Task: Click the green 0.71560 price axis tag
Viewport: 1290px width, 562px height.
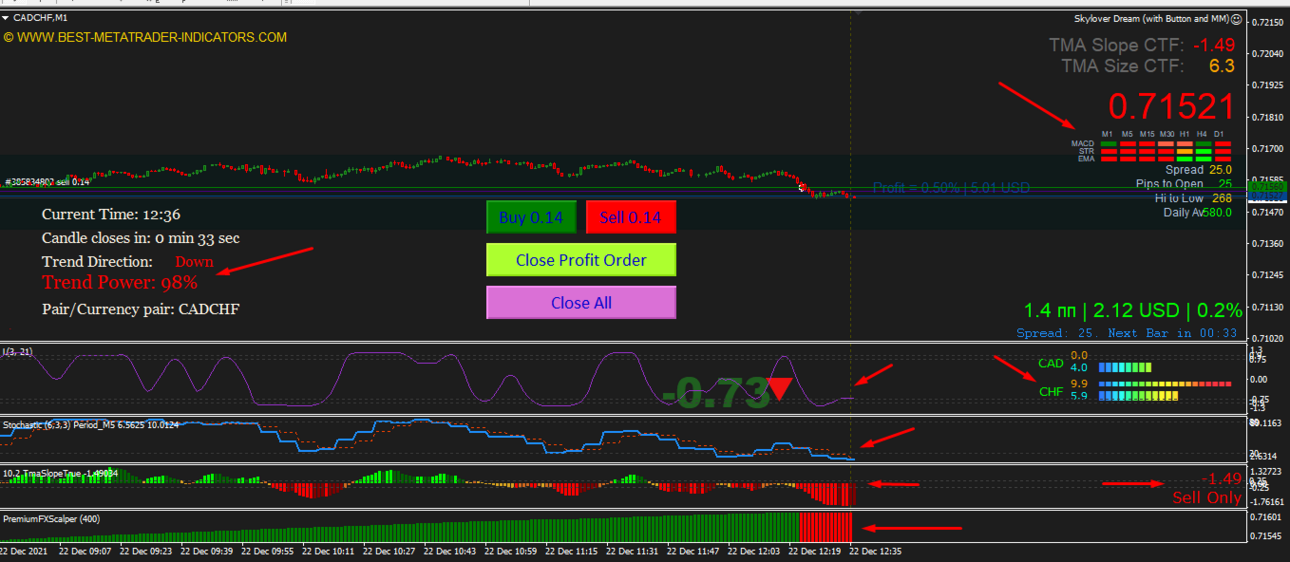Action: point(1268,187)
